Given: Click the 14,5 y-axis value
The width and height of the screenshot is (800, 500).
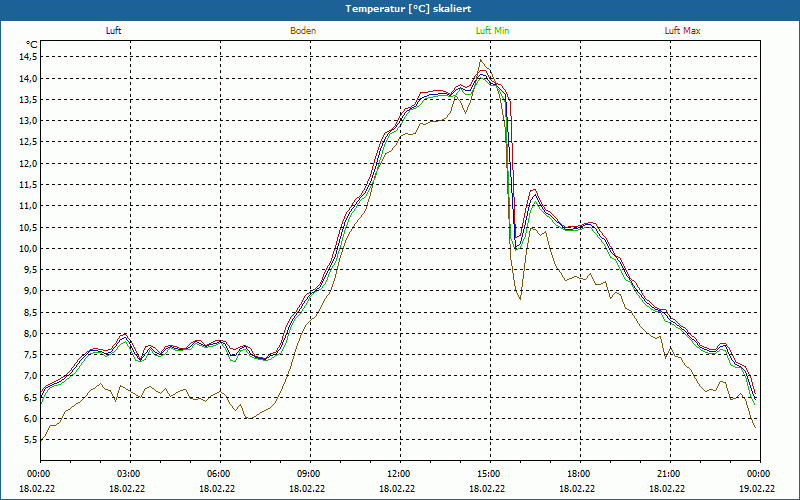Looking at the screenshot, I should click(x=28, y=57).
